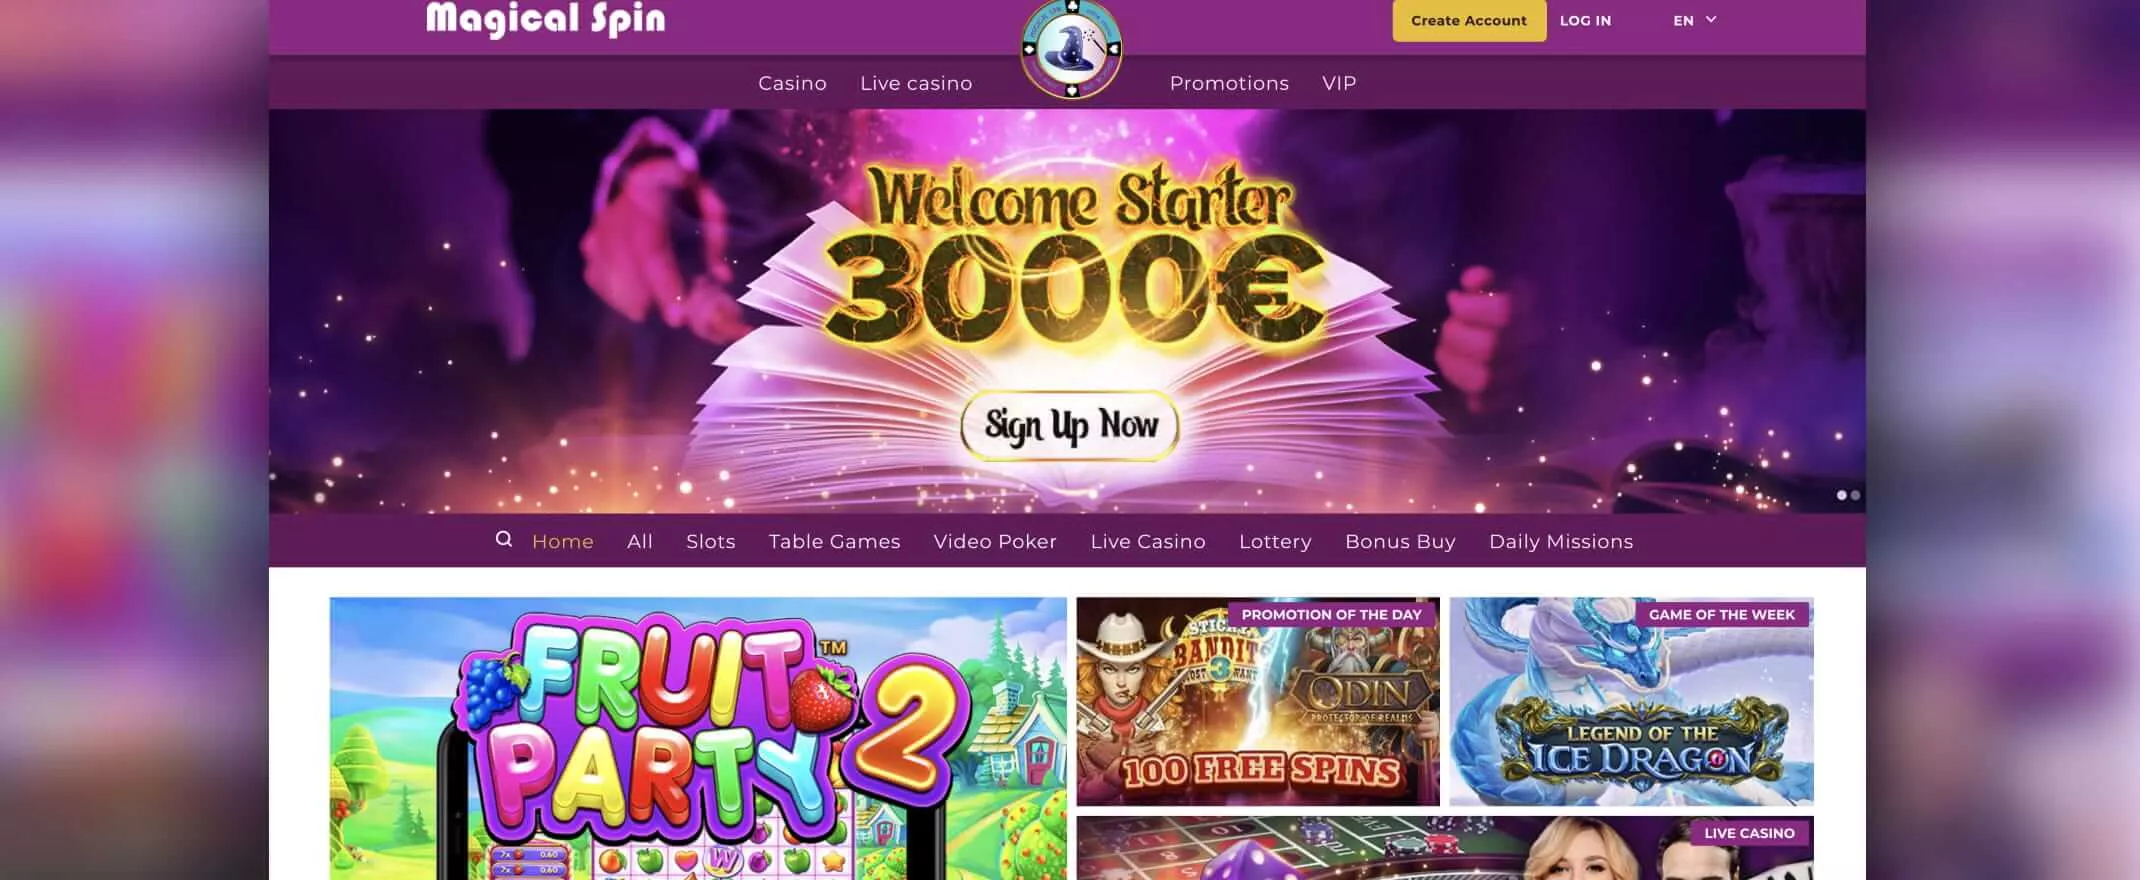Click the search magnifier icon
Screen dimensions: 2140x880
[x=504, y=539]
